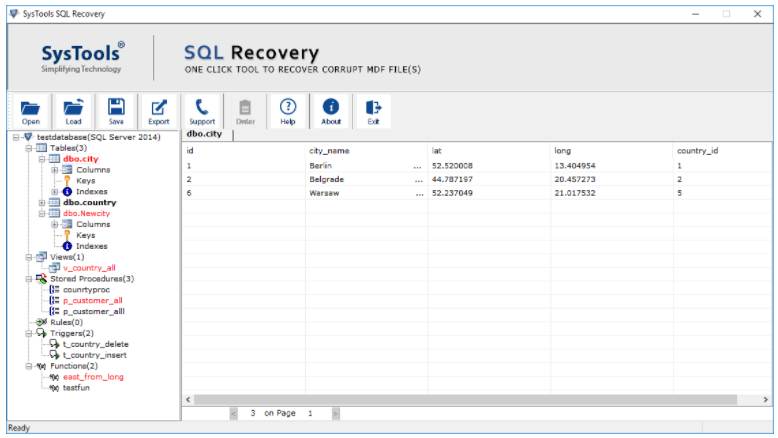Image resolution: width=778 pixels, height=438 pixels.
Task: Click the Keys icon under dbo.Newcity
Action: point(67,235)
